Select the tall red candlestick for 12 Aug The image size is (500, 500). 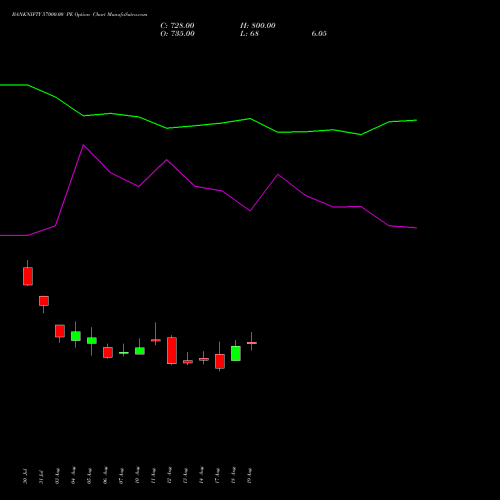pyautogui.click(x=172, y=350)
